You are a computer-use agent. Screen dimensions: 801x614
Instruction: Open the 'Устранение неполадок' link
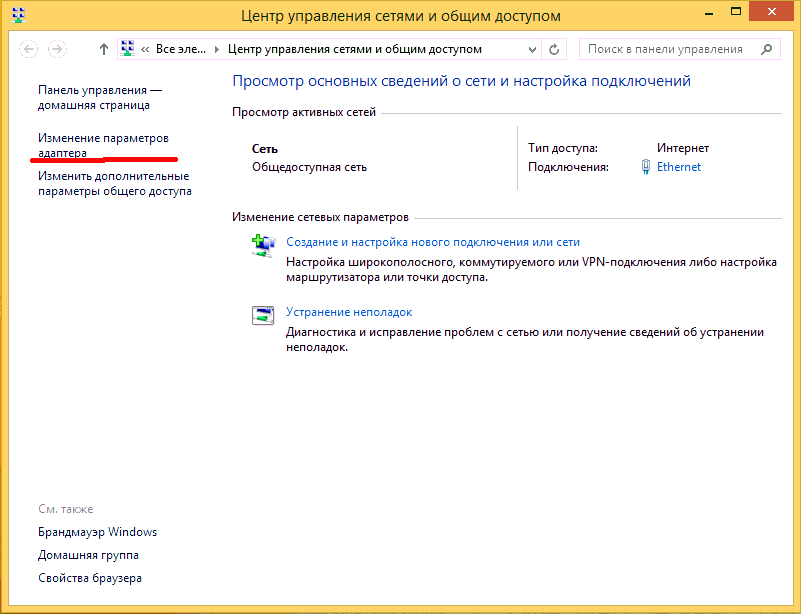(349, 312)
